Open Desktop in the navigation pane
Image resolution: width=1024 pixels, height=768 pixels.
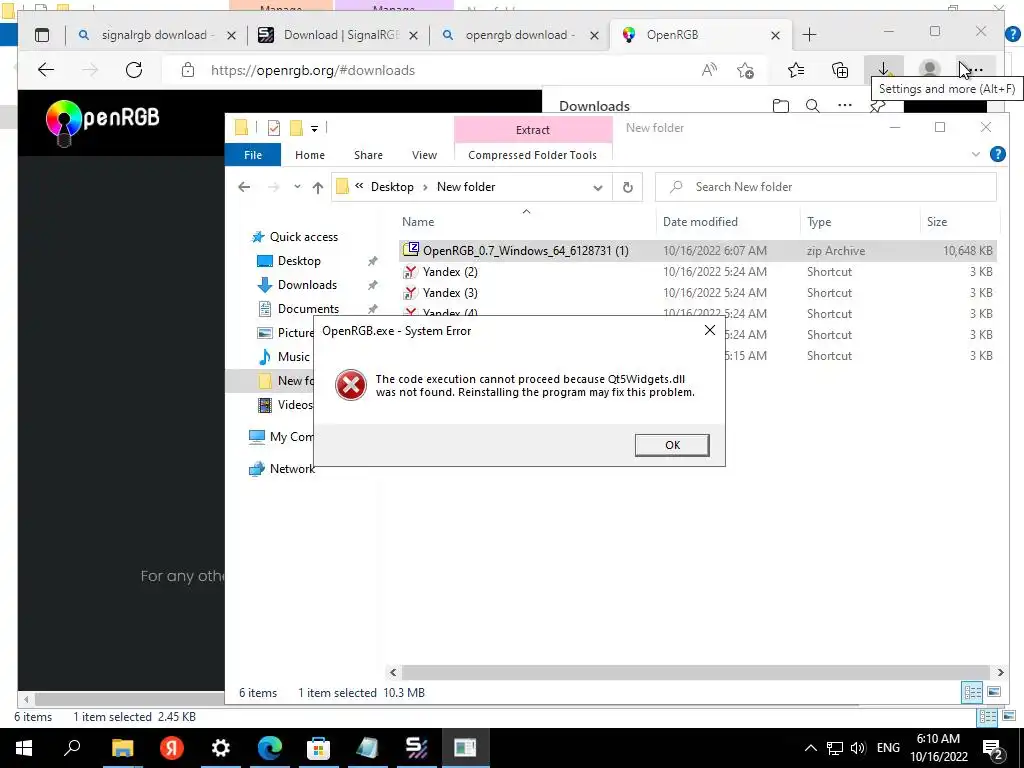click(x=299, y=261)
